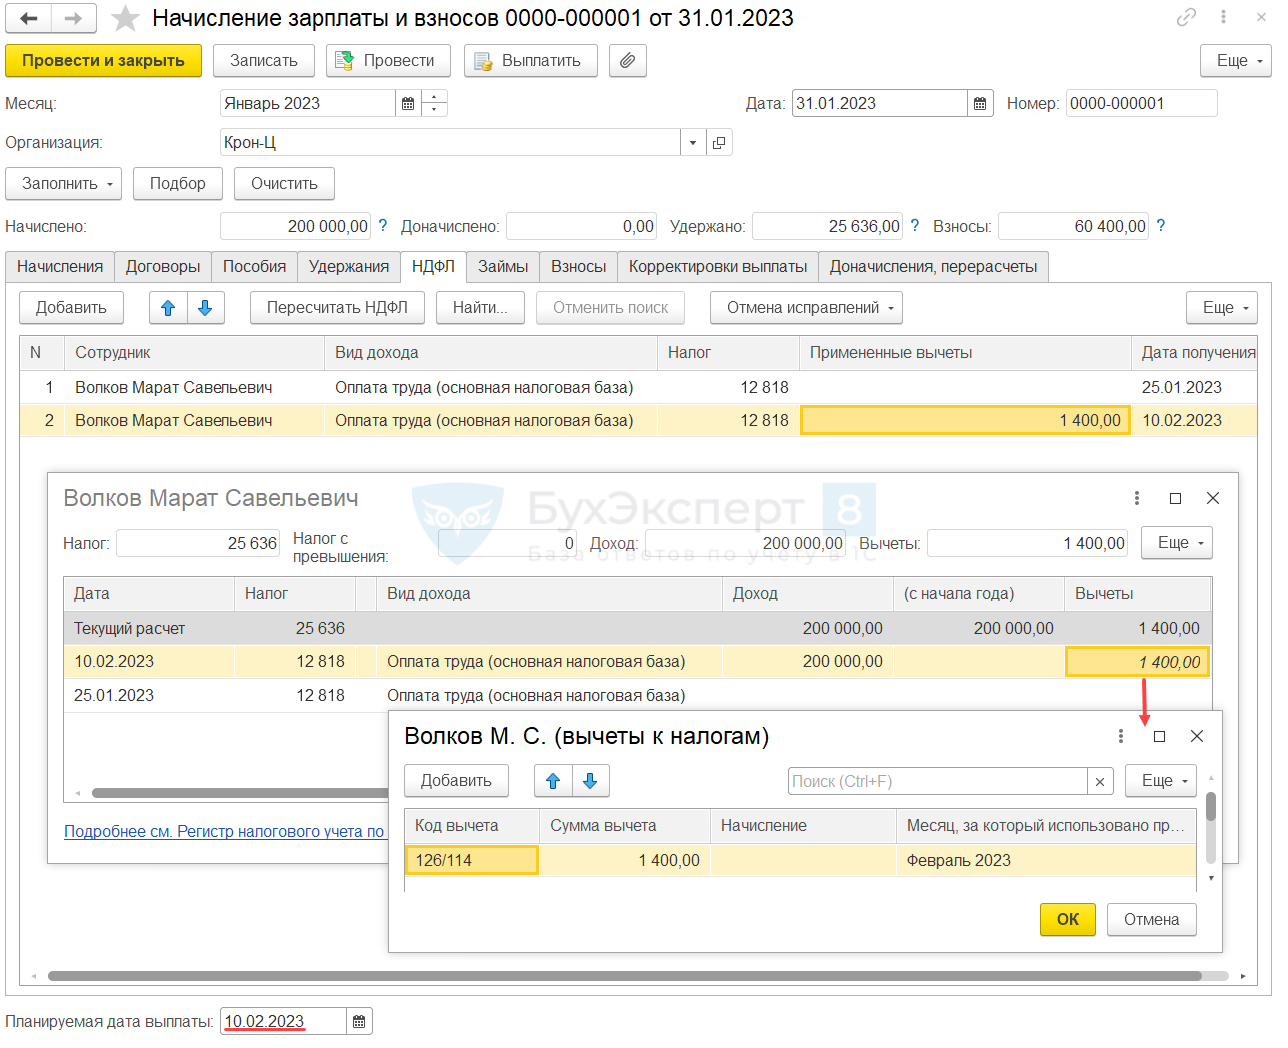Screen dimensions: 1288x1048
Task: Show help for Удержано amount
Action: [x=914, y=226]
